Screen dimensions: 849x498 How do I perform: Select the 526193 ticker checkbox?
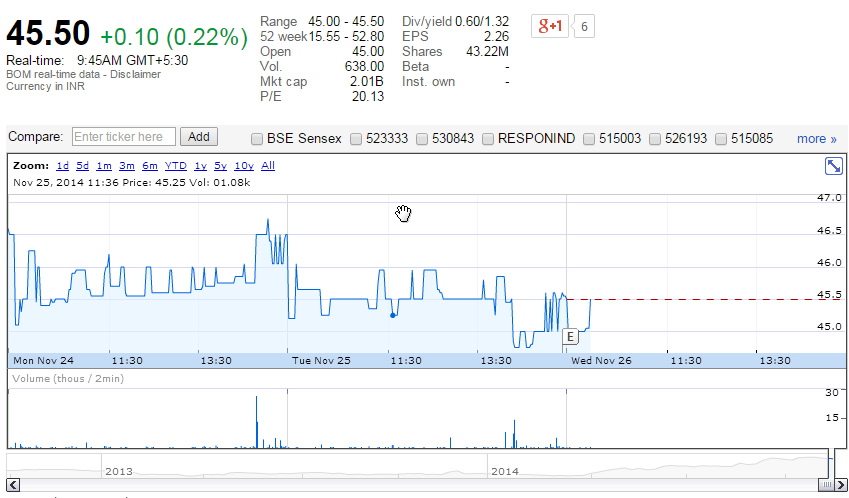pyautogui.click(x=655, y=139)
